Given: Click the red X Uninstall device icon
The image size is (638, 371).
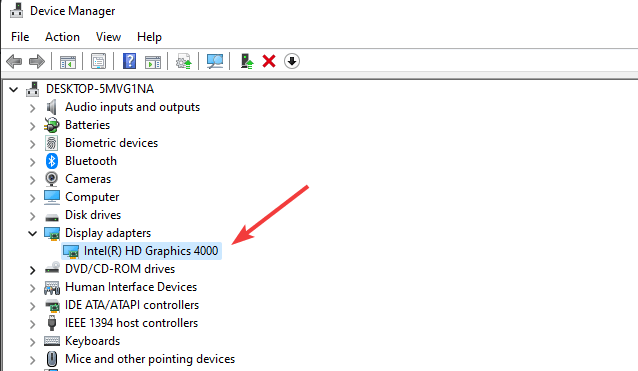Looking at the screenshot, I should (269, 61).
